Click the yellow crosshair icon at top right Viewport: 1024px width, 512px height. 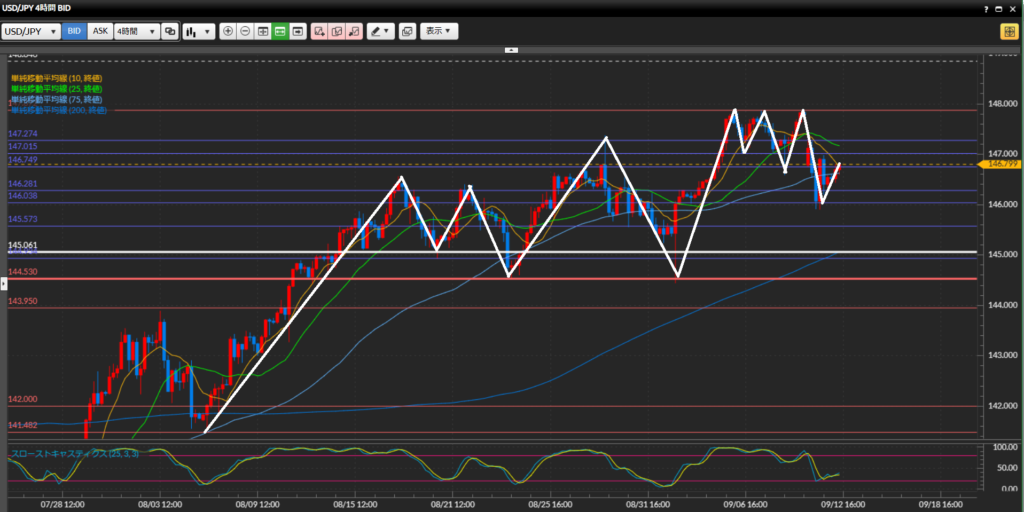coord(1007,31)
